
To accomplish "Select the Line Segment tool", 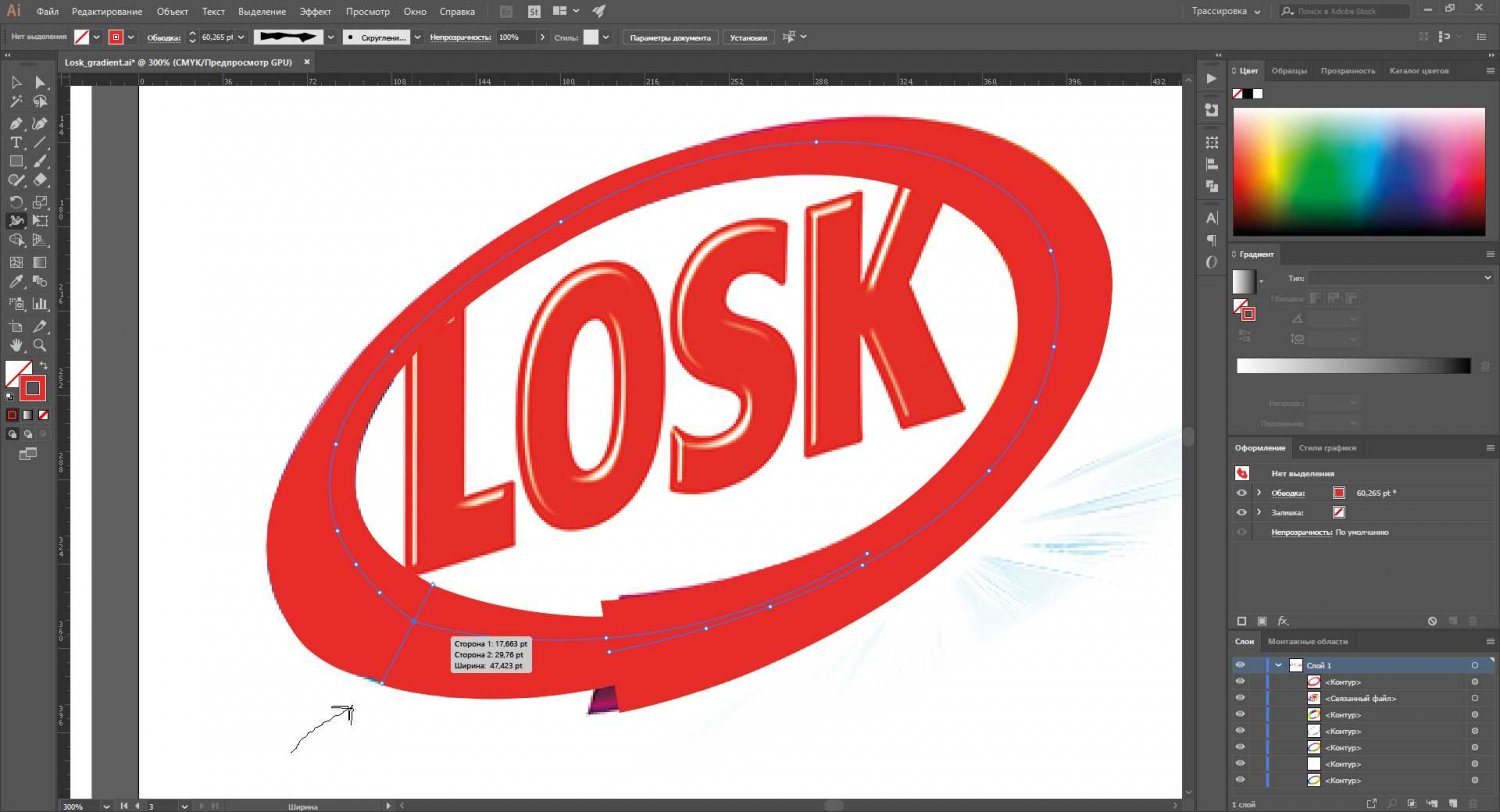I will coord(40,143).
